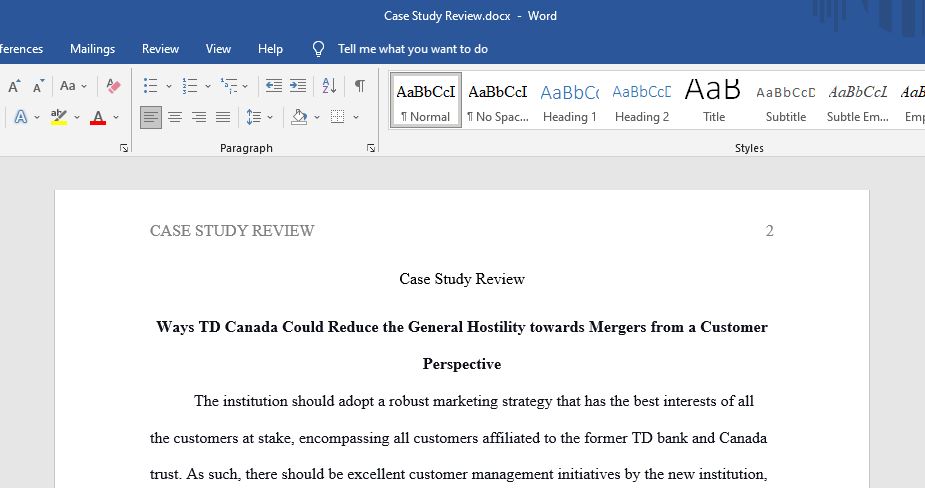
Task: Apply the Subtitle style
Action: [x=786, y=101]
